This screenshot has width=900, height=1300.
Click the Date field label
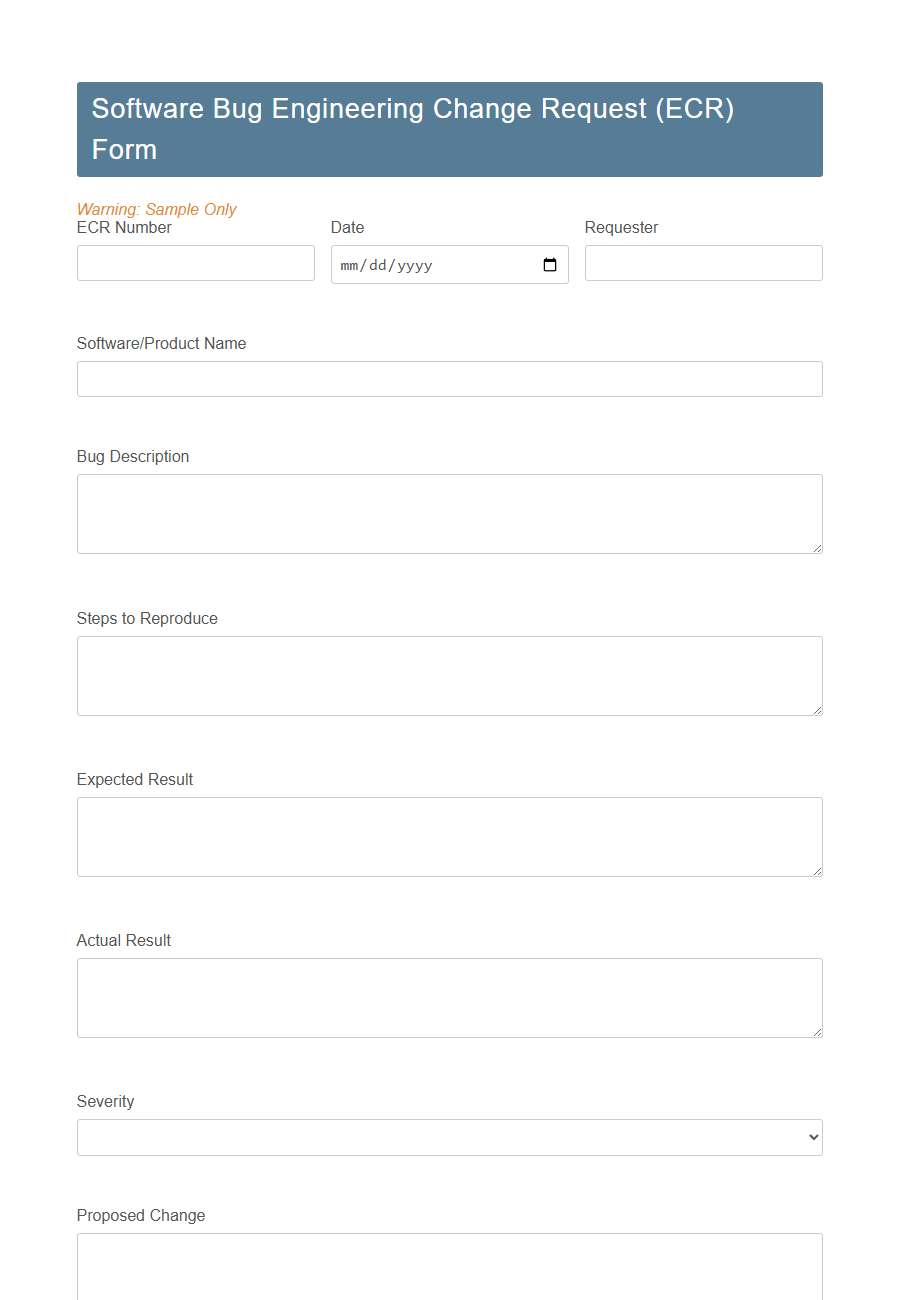pos(347,227)
